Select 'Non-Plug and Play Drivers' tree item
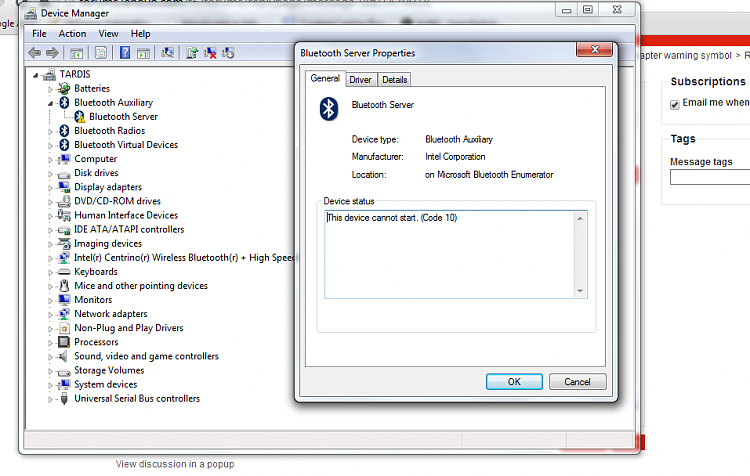This screenshot has height=476, width=750. point(129,328)
